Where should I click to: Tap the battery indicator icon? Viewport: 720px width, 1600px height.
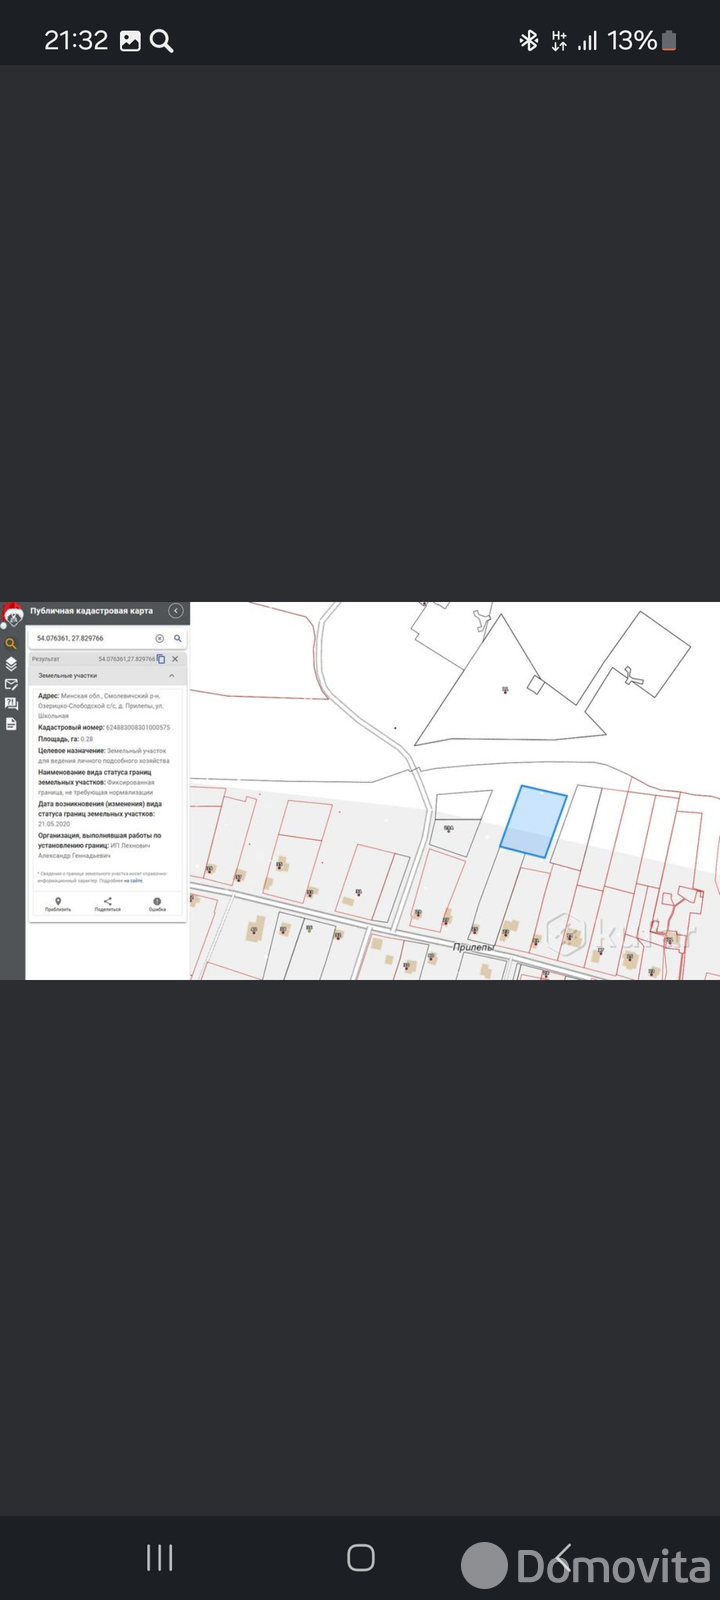[x=669, y=41]
